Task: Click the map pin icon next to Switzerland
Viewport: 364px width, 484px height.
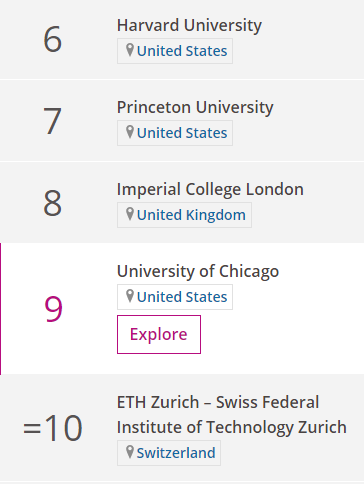Action: click(130, 452)
